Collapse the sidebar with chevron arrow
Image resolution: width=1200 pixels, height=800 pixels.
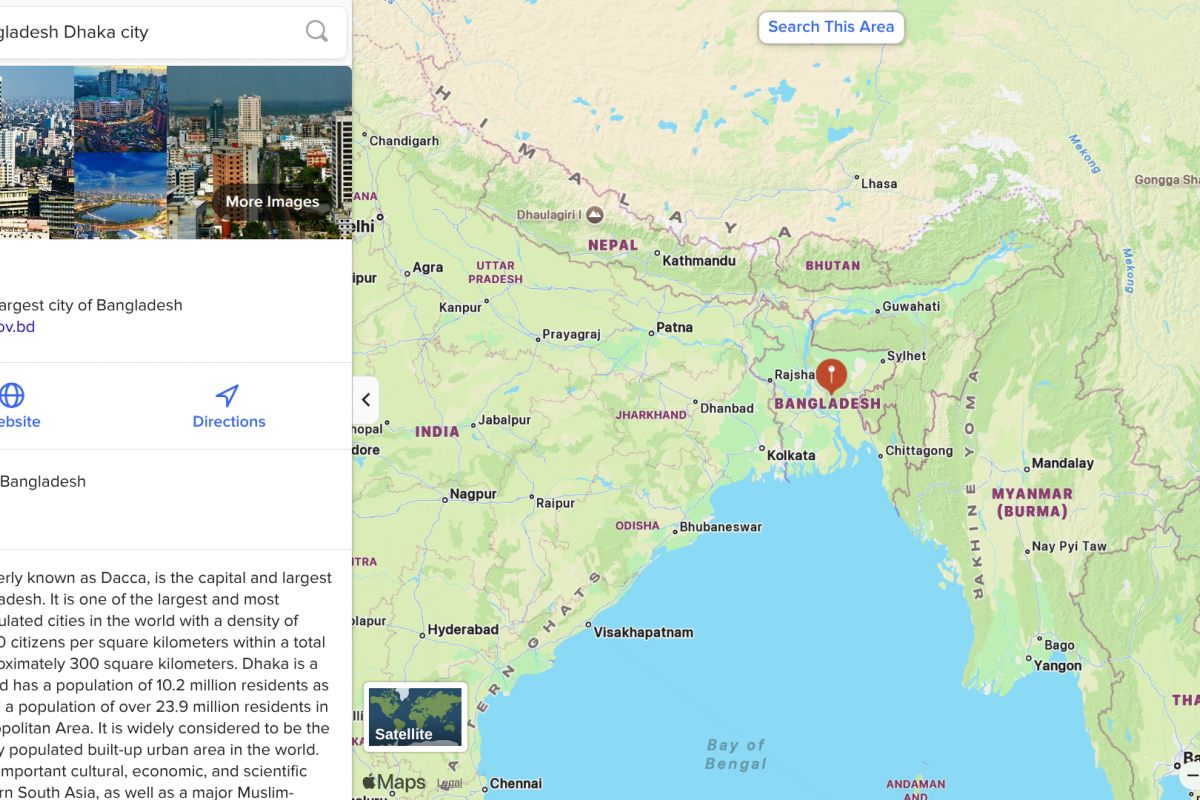pyautogui.click(x=366, y=400)
